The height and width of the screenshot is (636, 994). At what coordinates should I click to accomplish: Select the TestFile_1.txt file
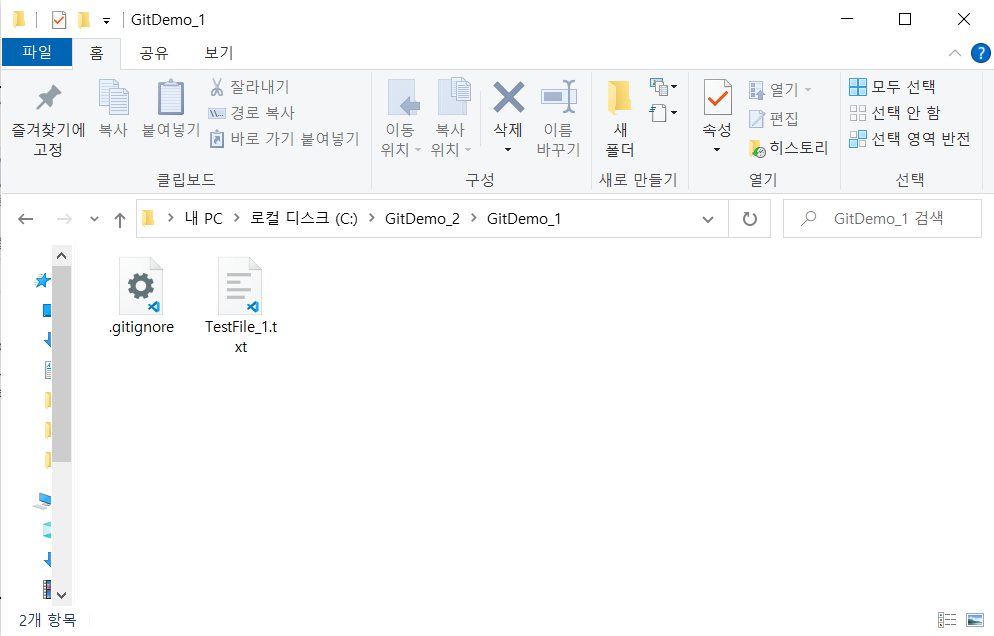[241, 306]
